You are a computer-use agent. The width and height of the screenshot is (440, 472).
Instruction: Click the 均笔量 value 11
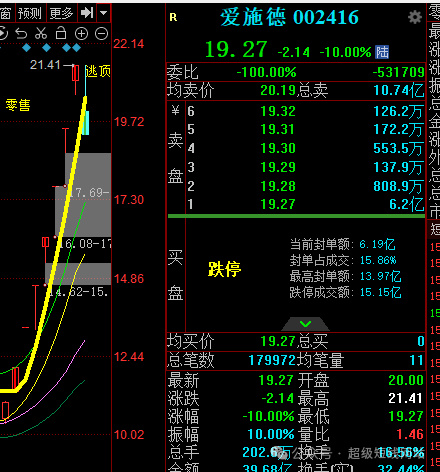coord(417,360)
